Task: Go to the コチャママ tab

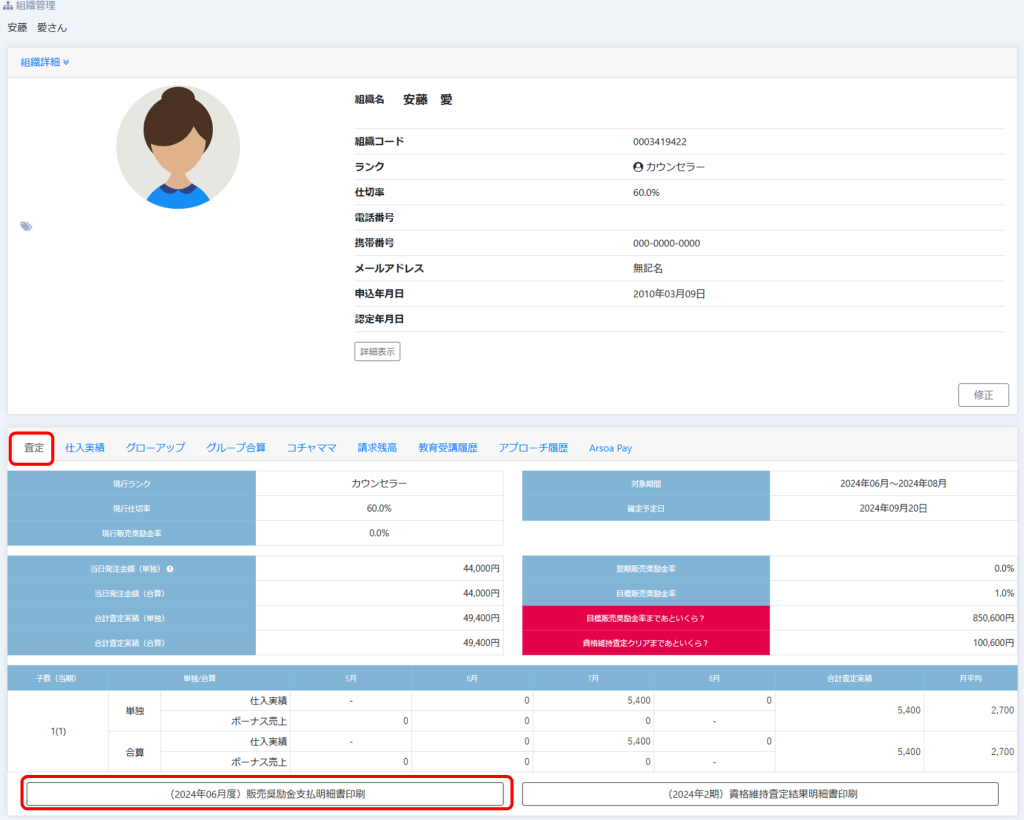Action: [311, 448]
